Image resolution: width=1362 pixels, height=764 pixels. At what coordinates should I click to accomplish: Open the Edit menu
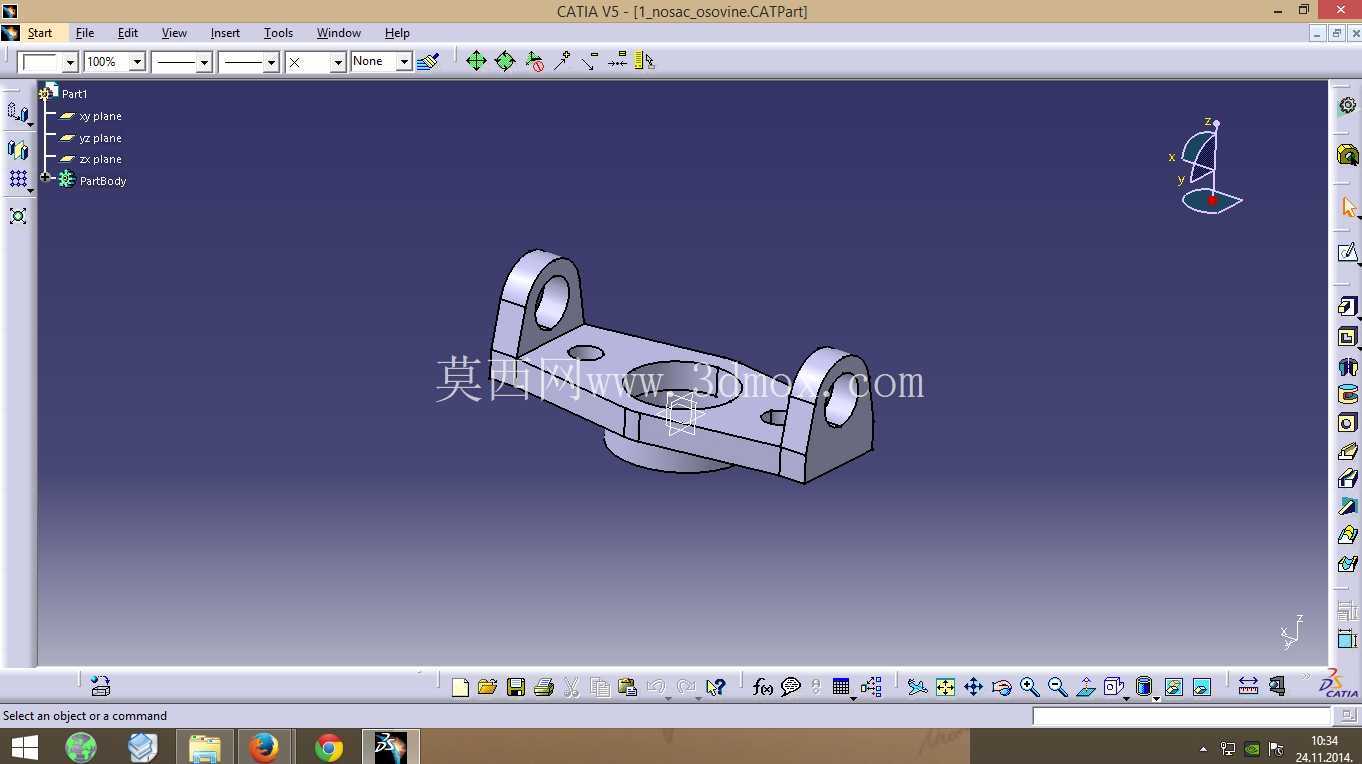128,33
